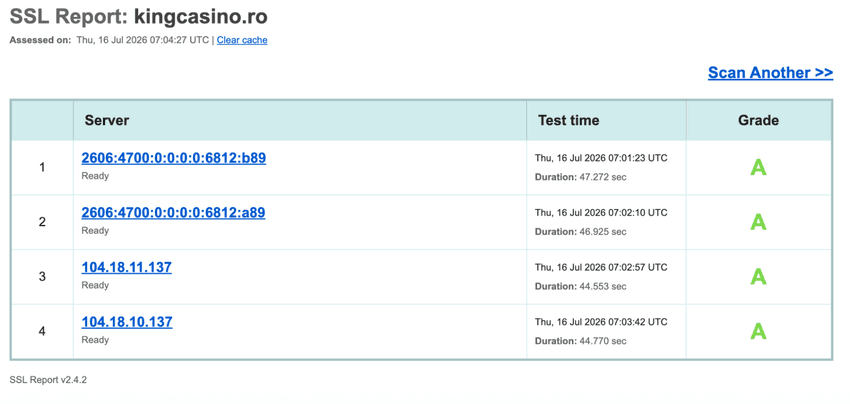Click the Clear cache link

coord(242,40)
